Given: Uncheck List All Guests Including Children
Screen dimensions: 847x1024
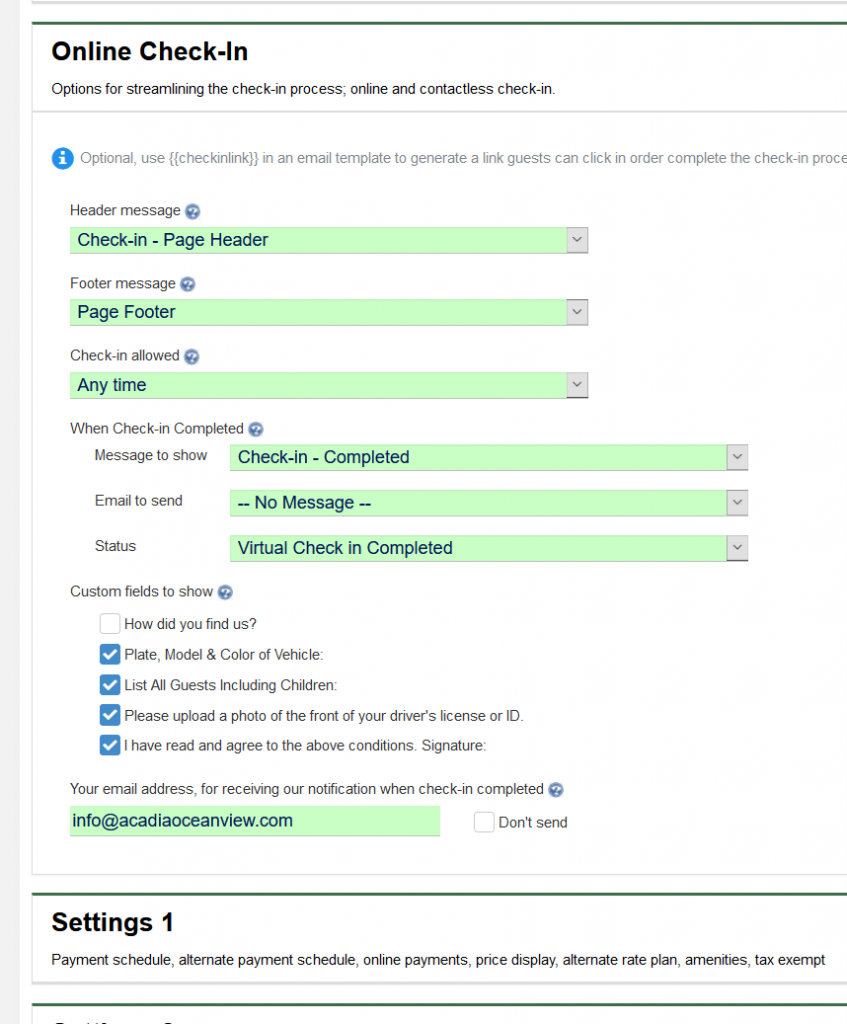Looking at the screenshot, I should coord(110,685).
